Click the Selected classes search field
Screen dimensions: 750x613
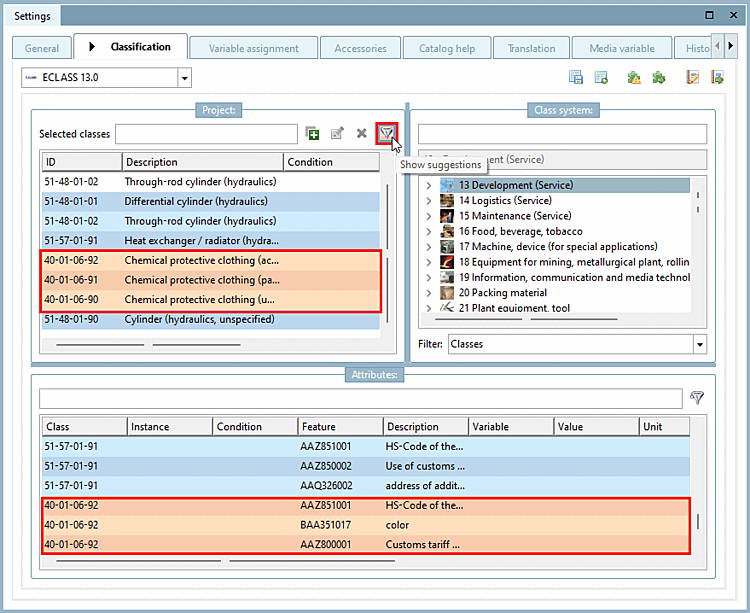[206, 134]
